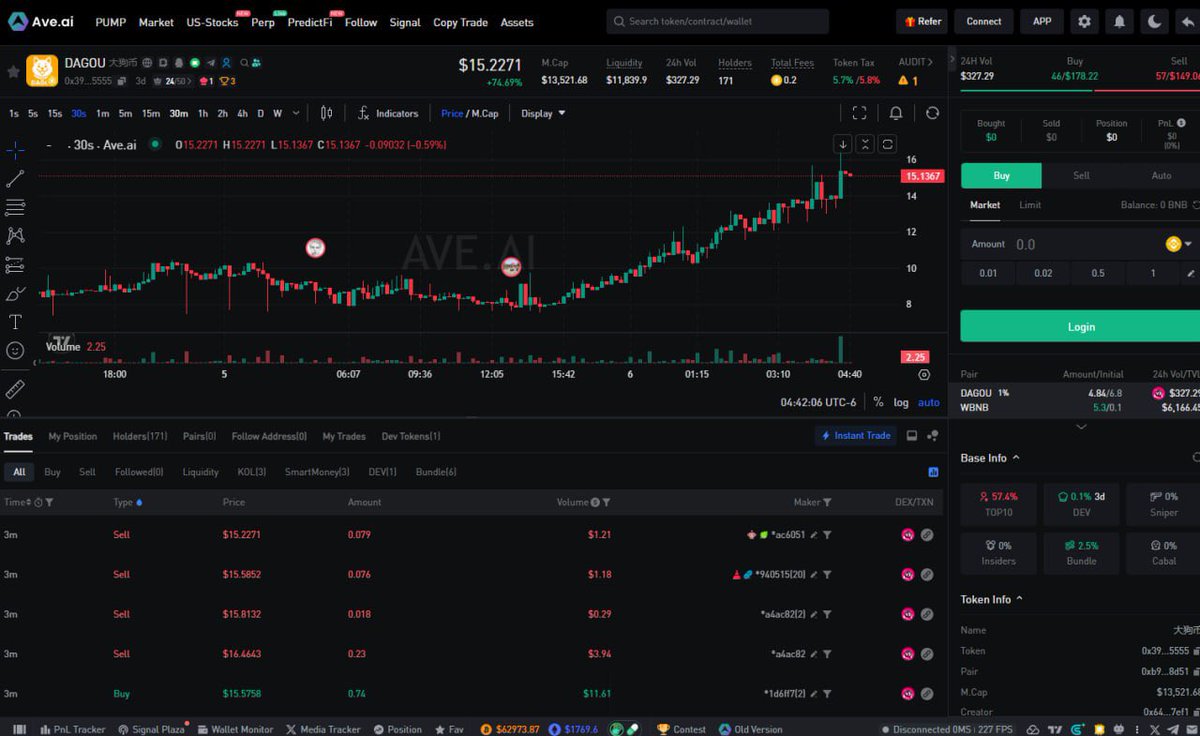Toggle percentage scale on chart
1200x736 pixels.
[878, 402]
